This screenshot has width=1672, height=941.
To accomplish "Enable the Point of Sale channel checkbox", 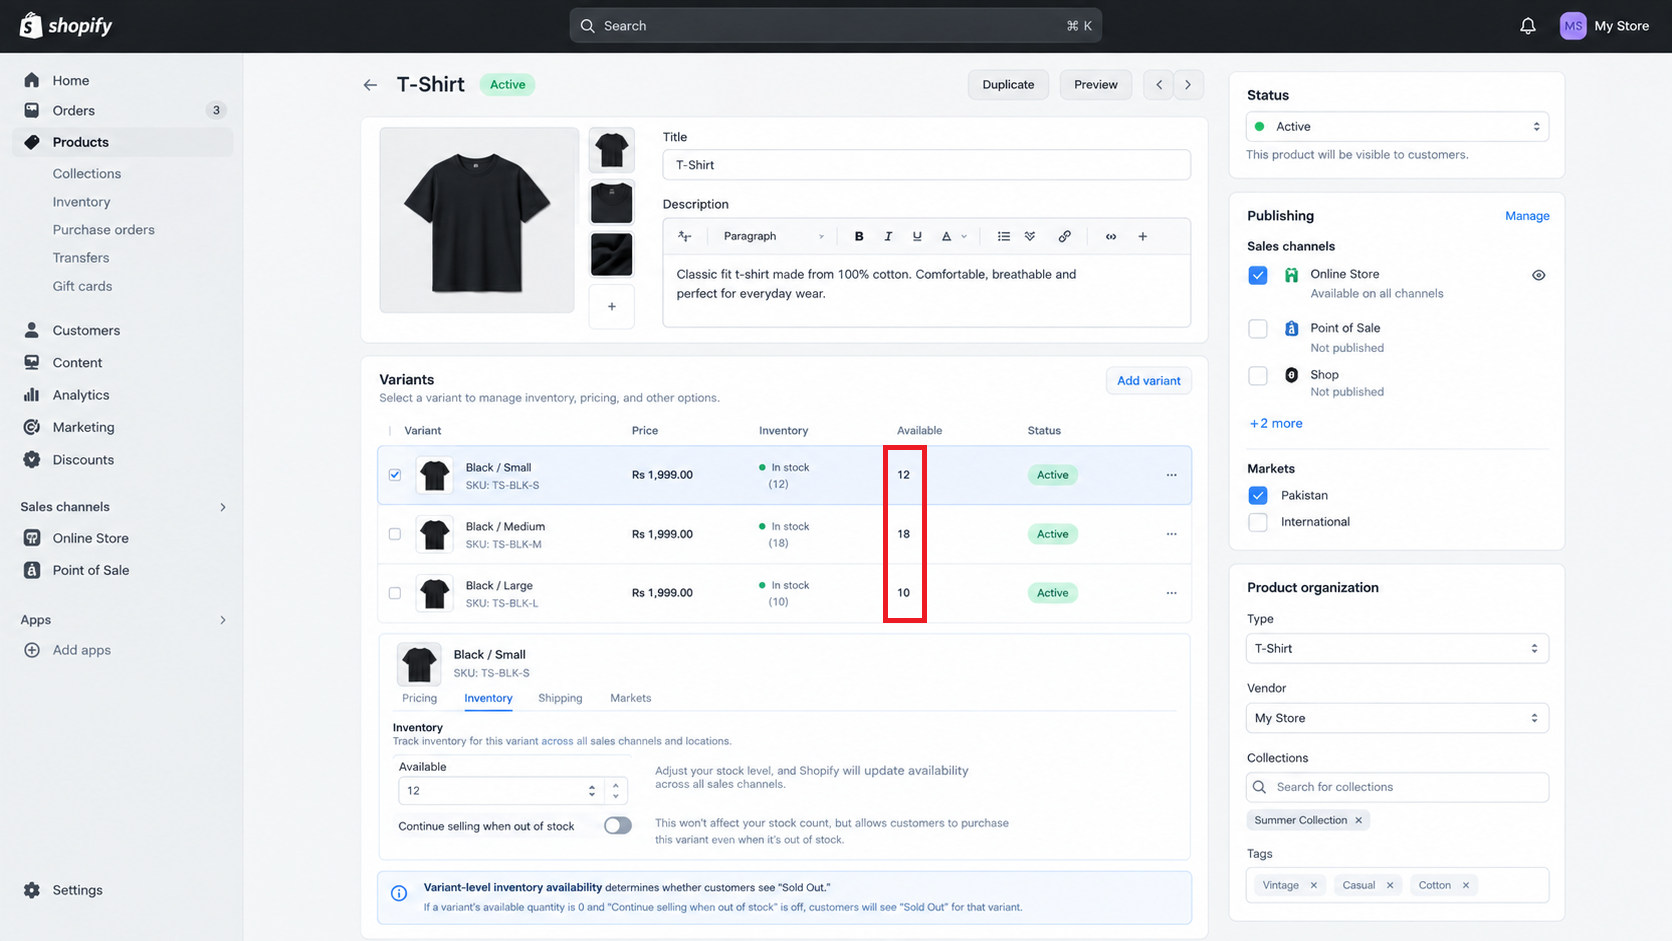I will [1258, 329].
